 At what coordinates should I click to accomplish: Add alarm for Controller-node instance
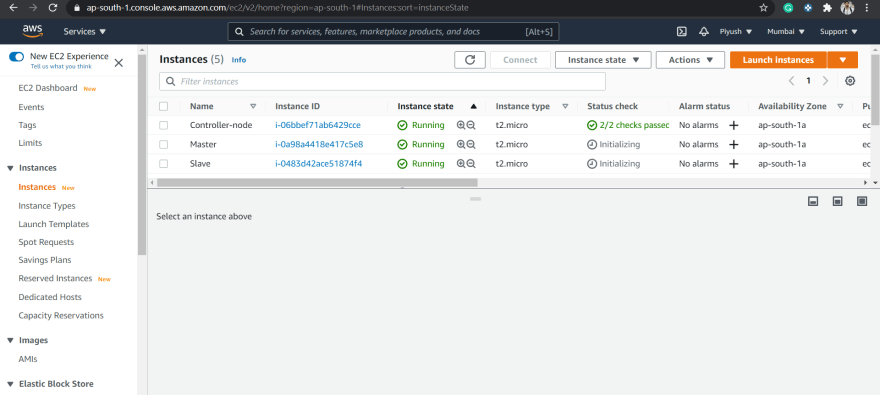point(733,126)
